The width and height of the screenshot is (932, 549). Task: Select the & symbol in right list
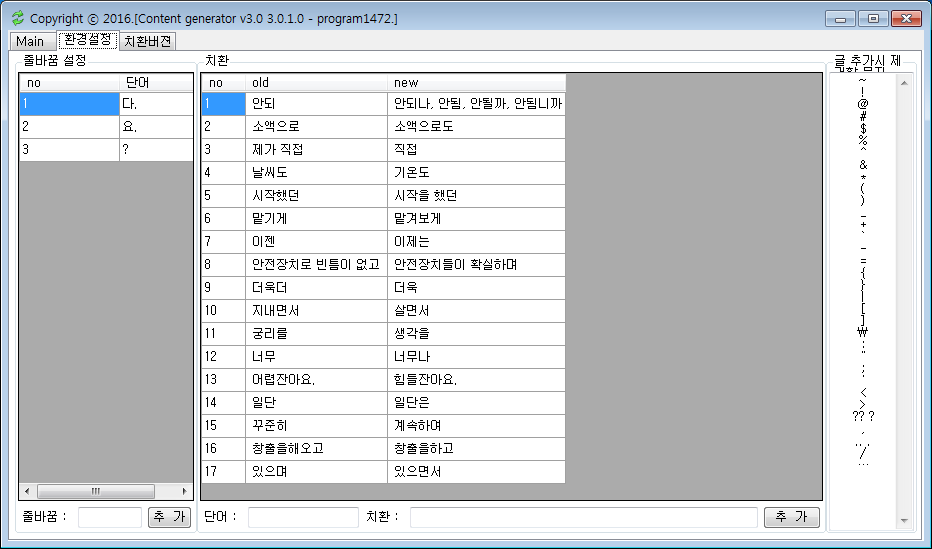863,165
